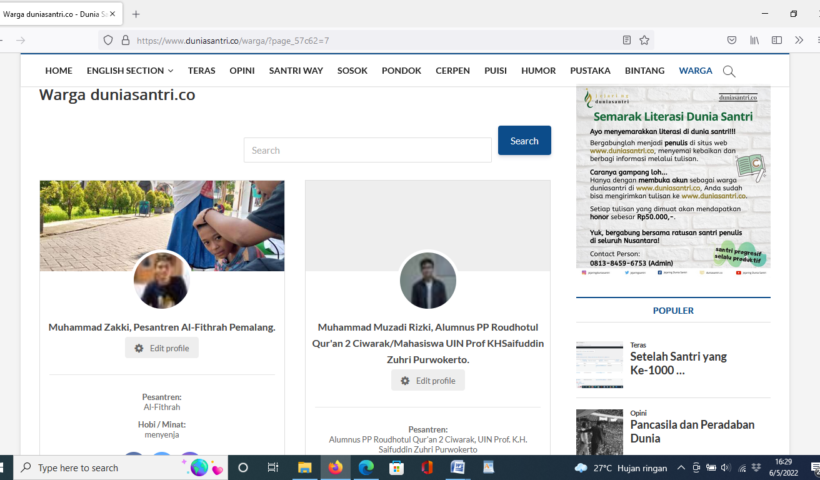Go to the Opini menu item

pyautogui.click(x=242, y=71)
